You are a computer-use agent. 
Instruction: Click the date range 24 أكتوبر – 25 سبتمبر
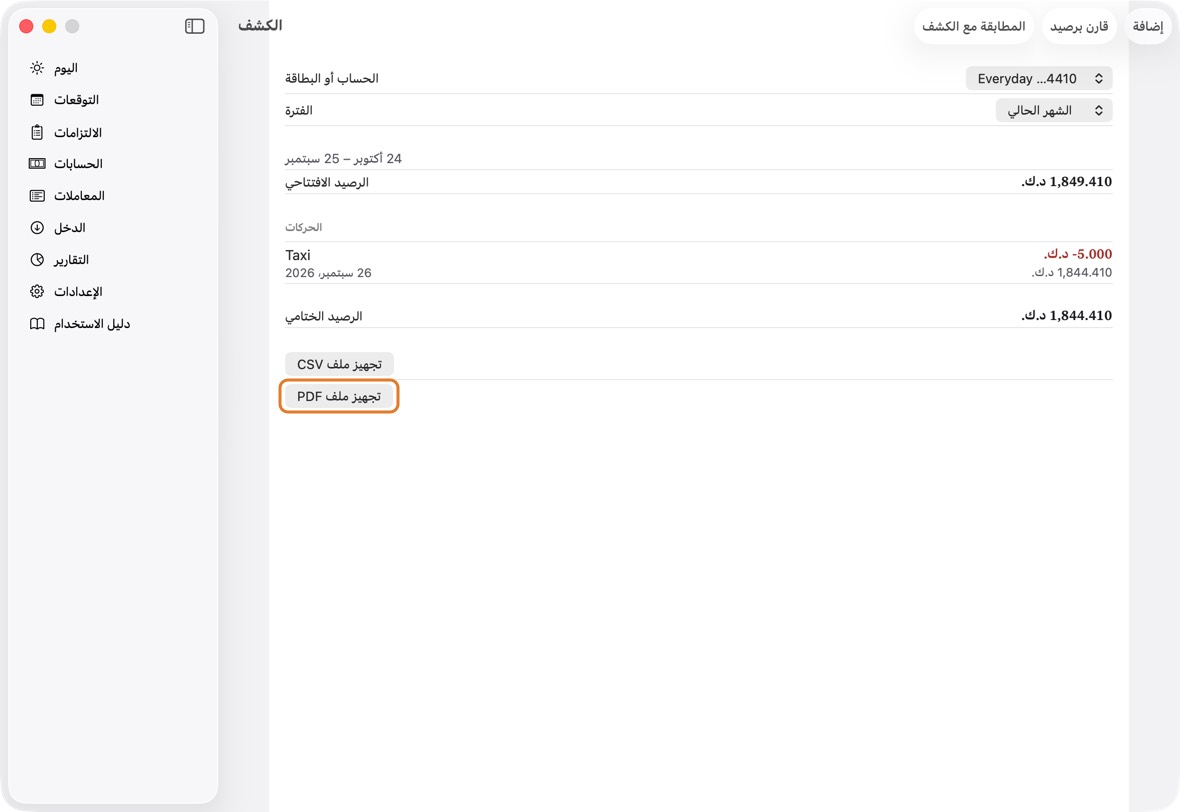coord(343,158)
